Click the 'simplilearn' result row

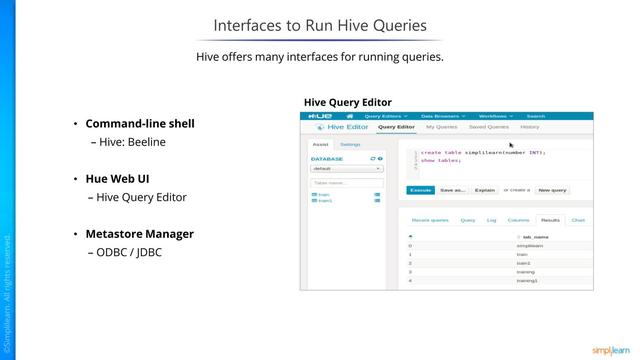500,246
